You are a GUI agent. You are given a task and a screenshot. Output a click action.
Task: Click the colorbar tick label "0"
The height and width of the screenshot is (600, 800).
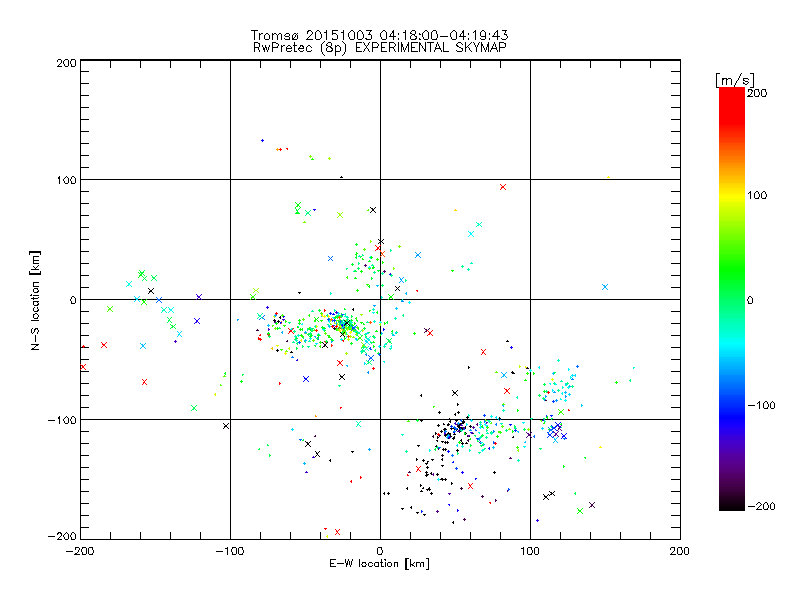(x=750, y=301)
